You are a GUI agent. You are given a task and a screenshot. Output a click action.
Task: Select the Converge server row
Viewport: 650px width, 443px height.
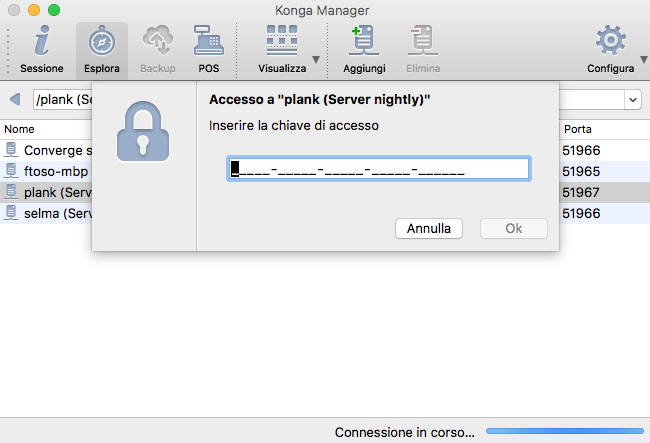[x=50, y=150]
